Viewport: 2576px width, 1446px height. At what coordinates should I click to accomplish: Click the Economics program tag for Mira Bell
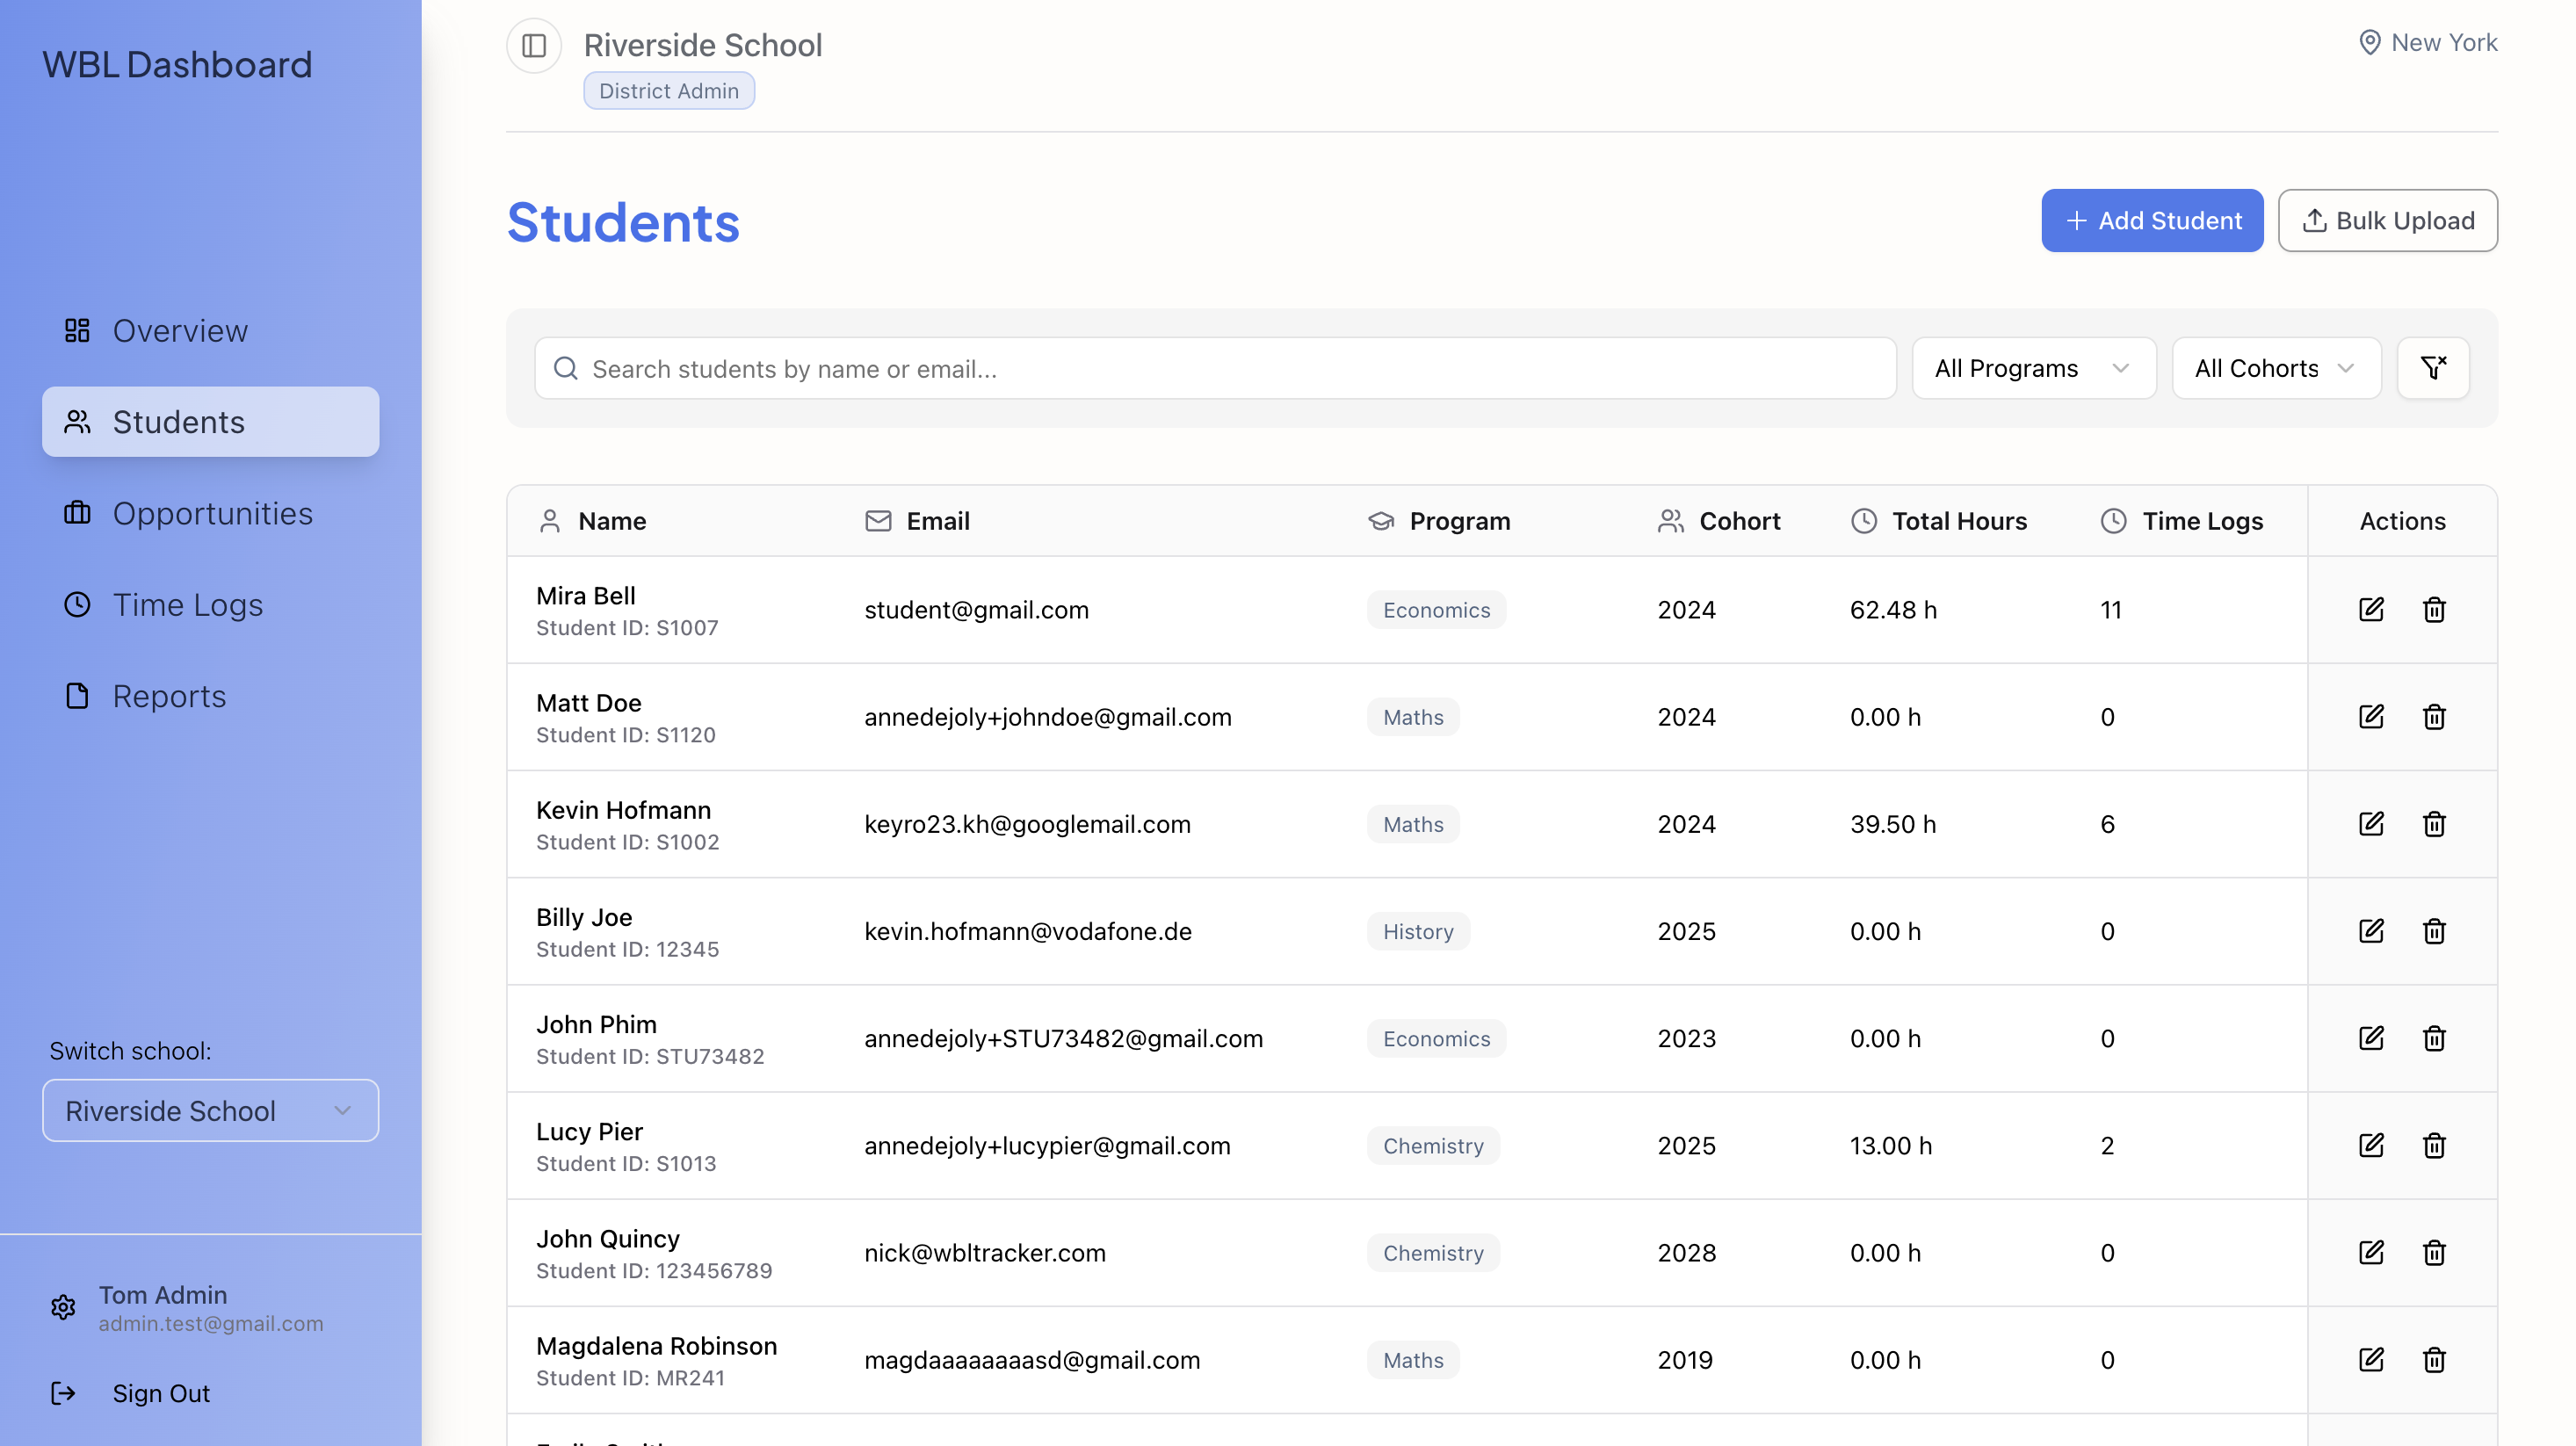coord(1436,609)
